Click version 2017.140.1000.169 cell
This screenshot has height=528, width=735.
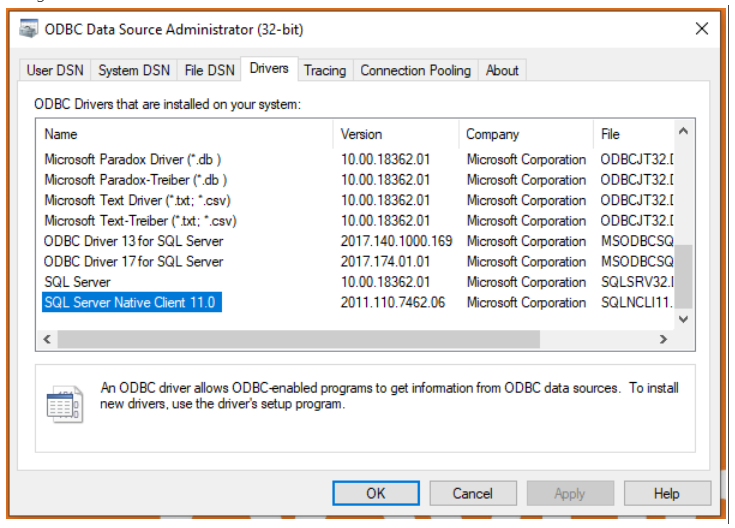[397, 241]
